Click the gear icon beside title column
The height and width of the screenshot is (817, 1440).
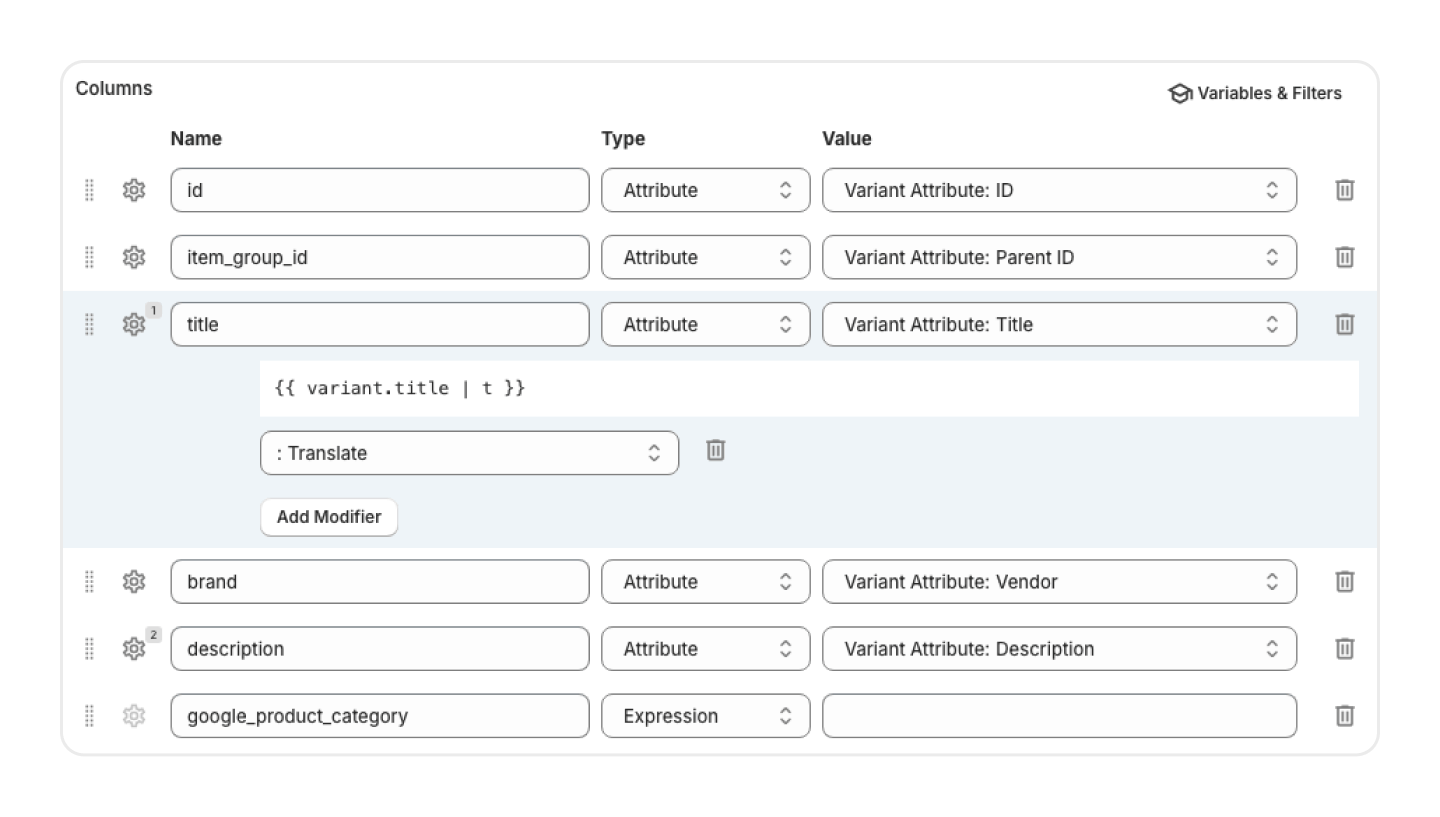(x=133, y=324)
